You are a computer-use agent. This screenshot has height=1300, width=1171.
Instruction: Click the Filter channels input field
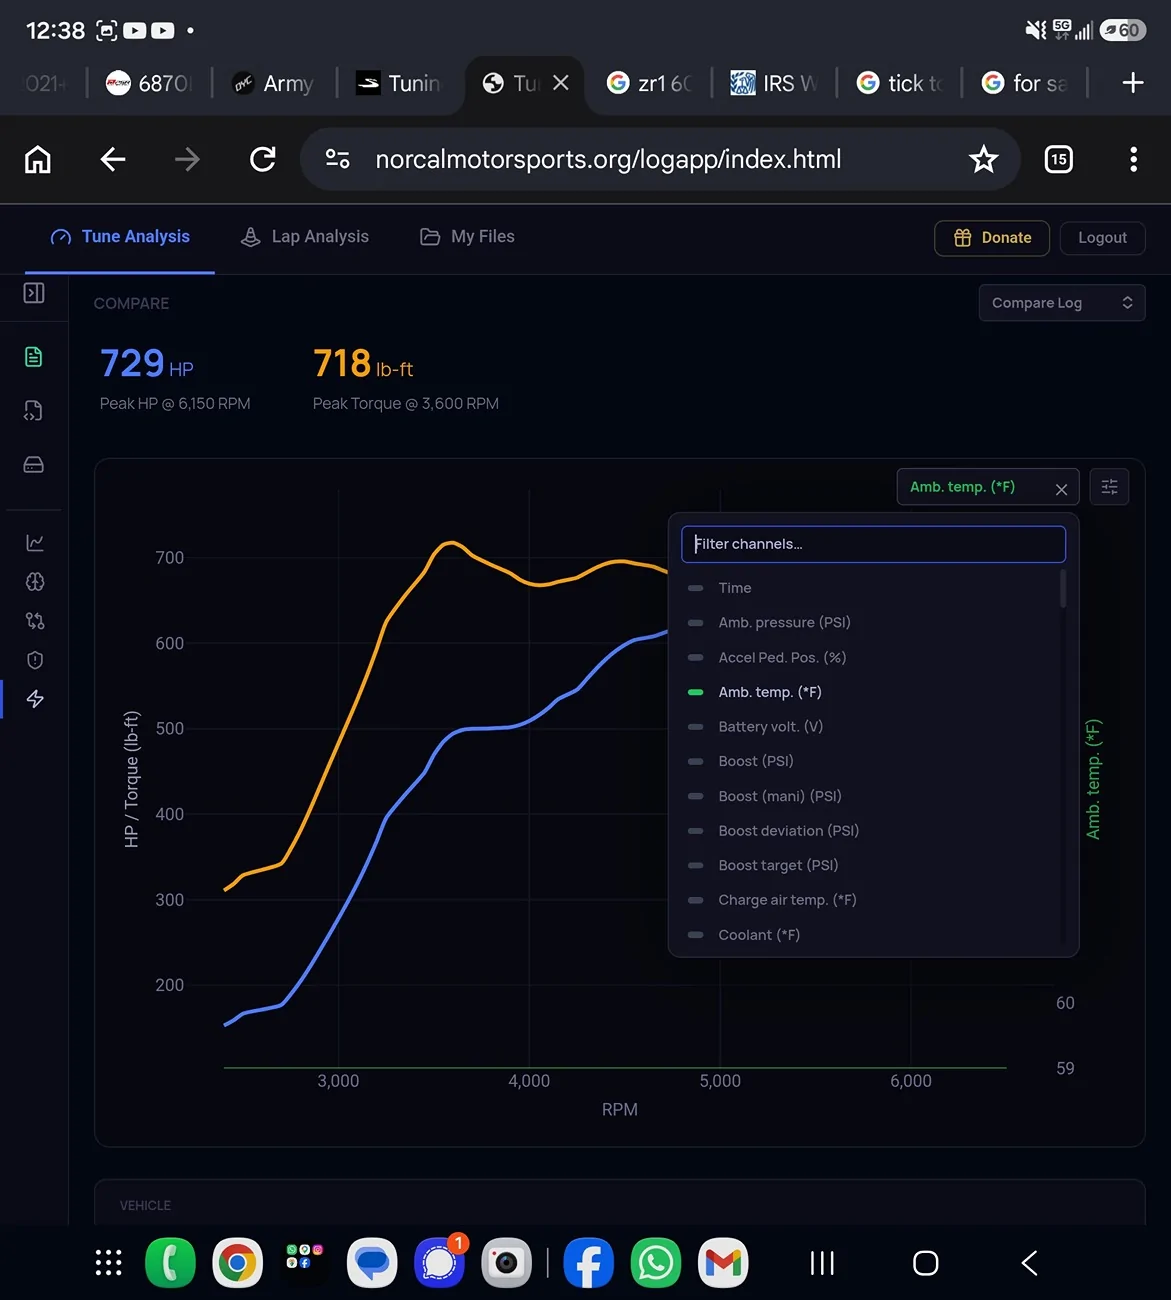(x=873, y=544)
